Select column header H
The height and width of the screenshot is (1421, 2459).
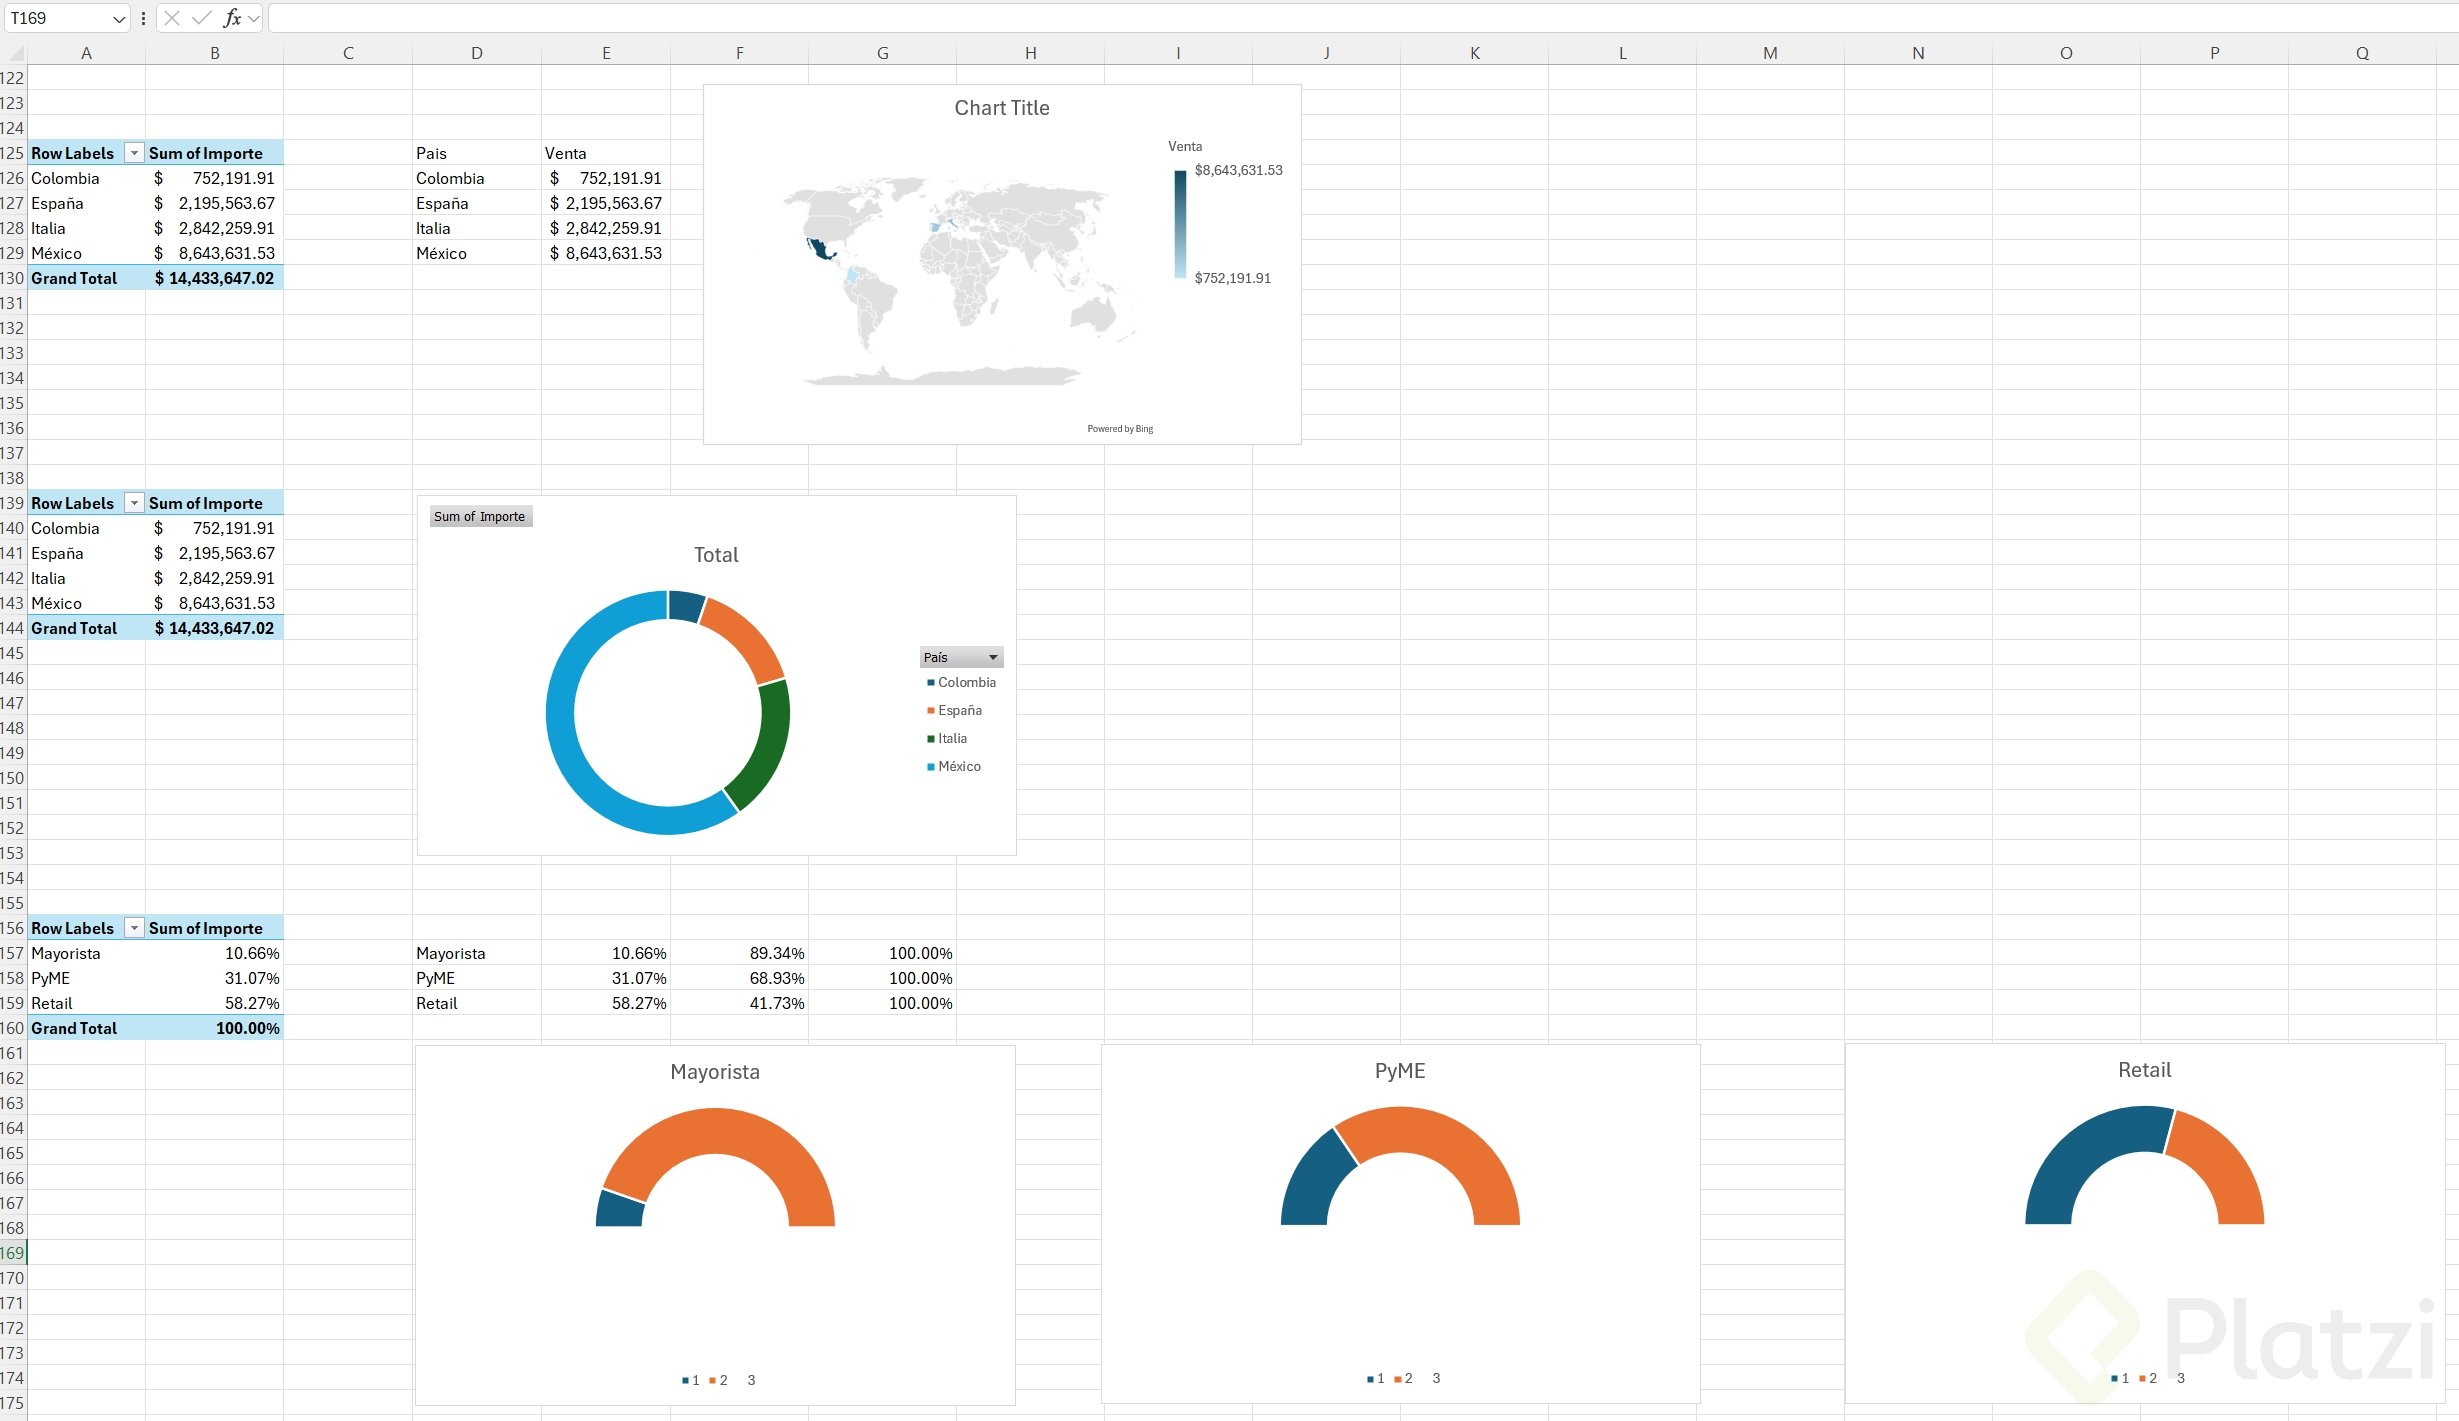coord(1030,53)
